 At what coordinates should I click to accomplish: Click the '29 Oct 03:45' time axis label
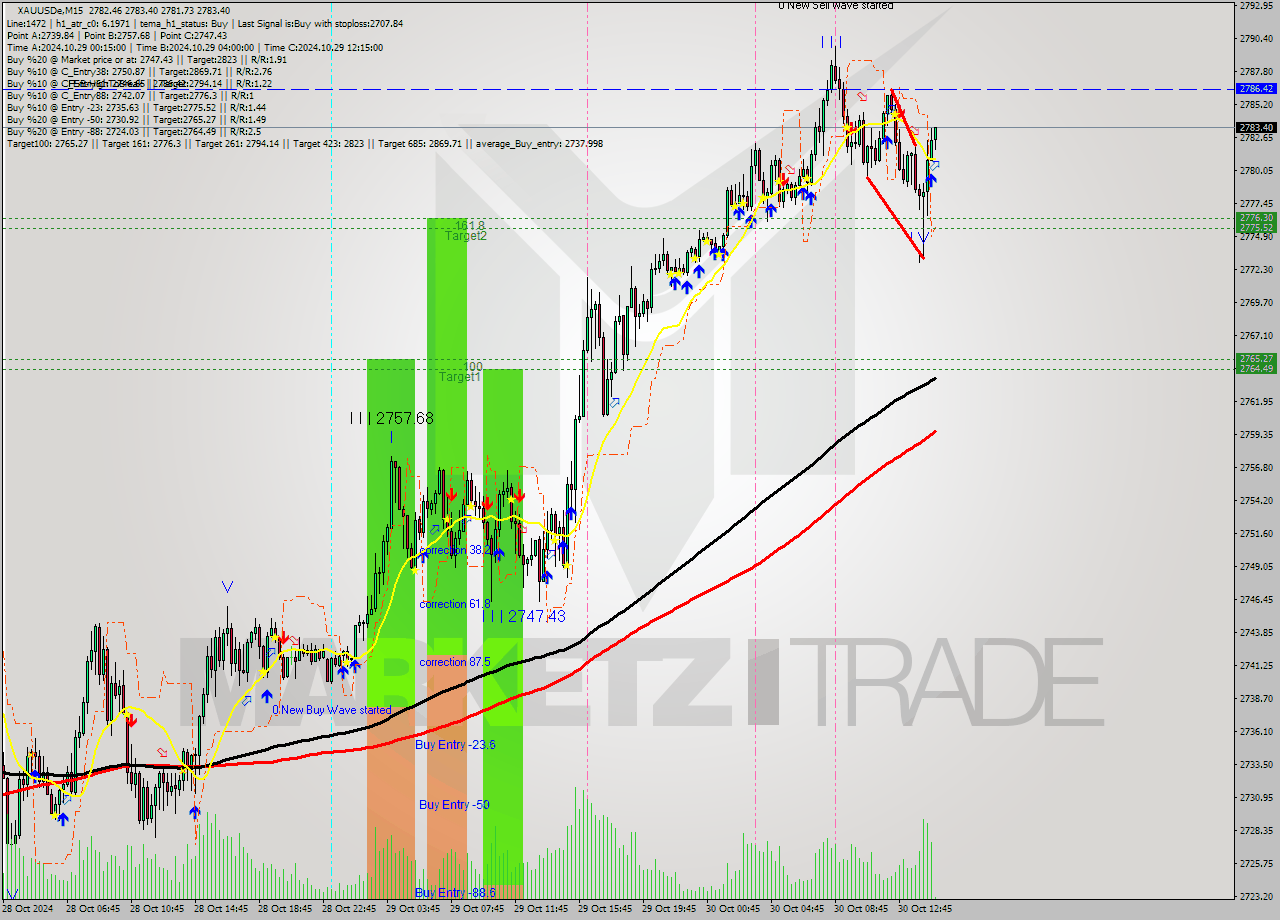click(x=413, y=909)
